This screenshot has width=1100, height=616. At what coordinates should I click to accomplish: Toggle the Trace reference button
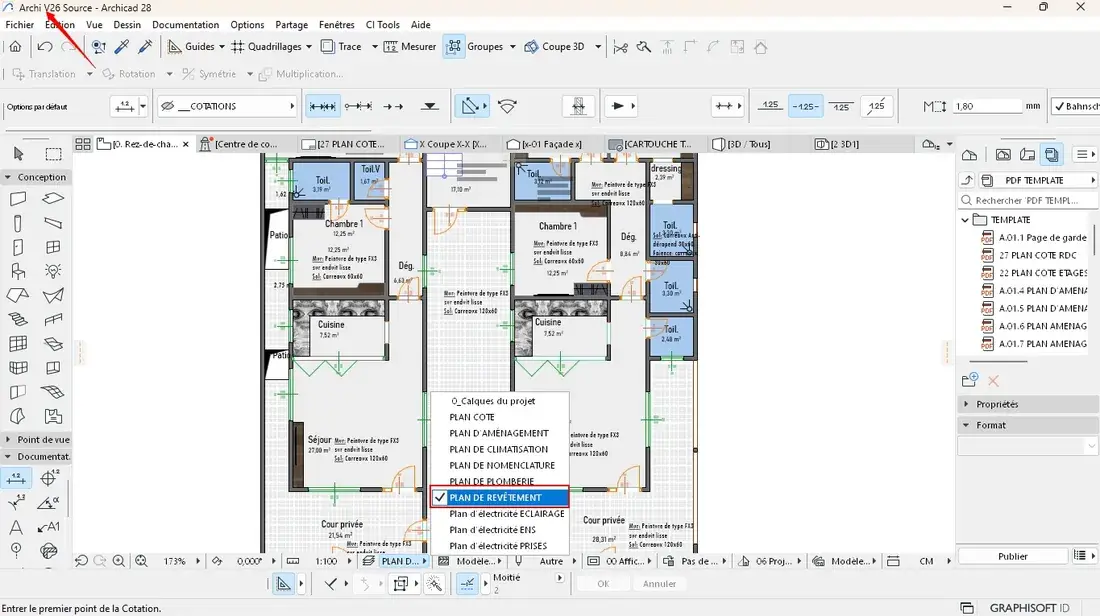328,46
